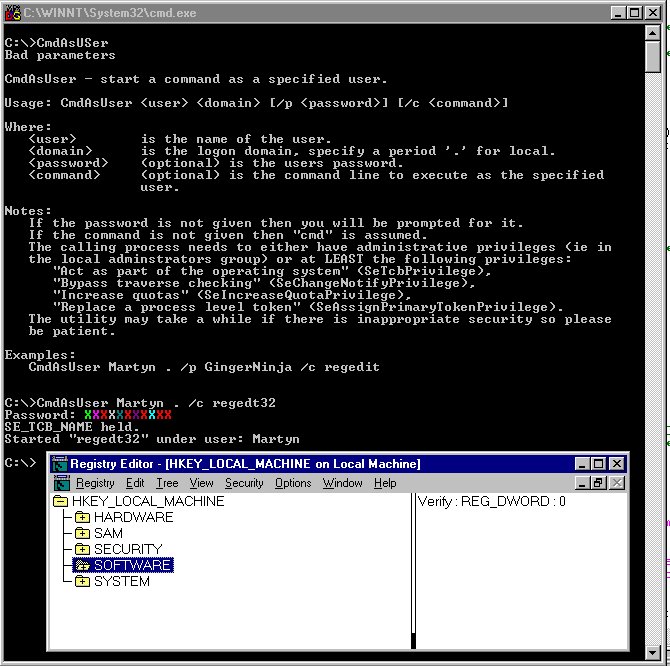Click cmd.exe scrollbar down arrow

click(x=652, y=652)
